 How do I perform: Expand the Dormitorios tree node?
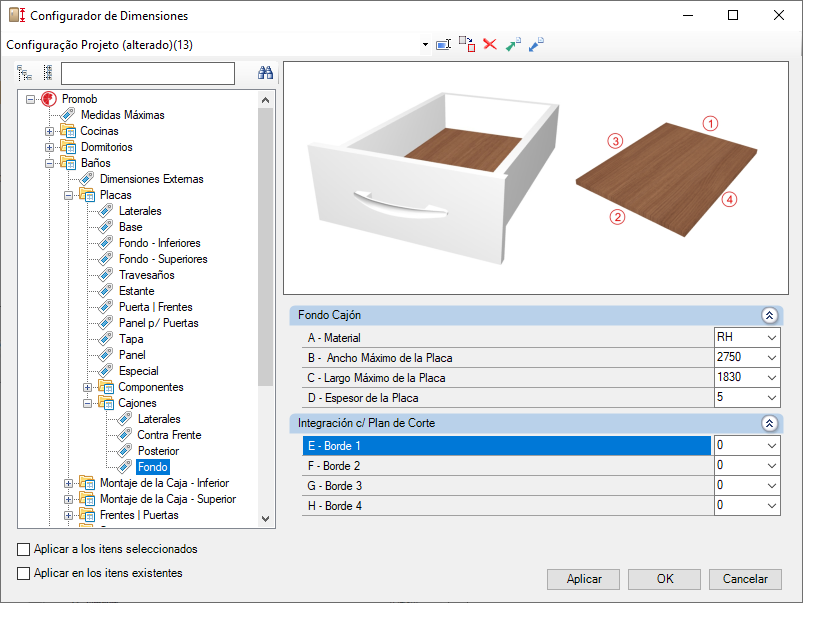[49, 147]
